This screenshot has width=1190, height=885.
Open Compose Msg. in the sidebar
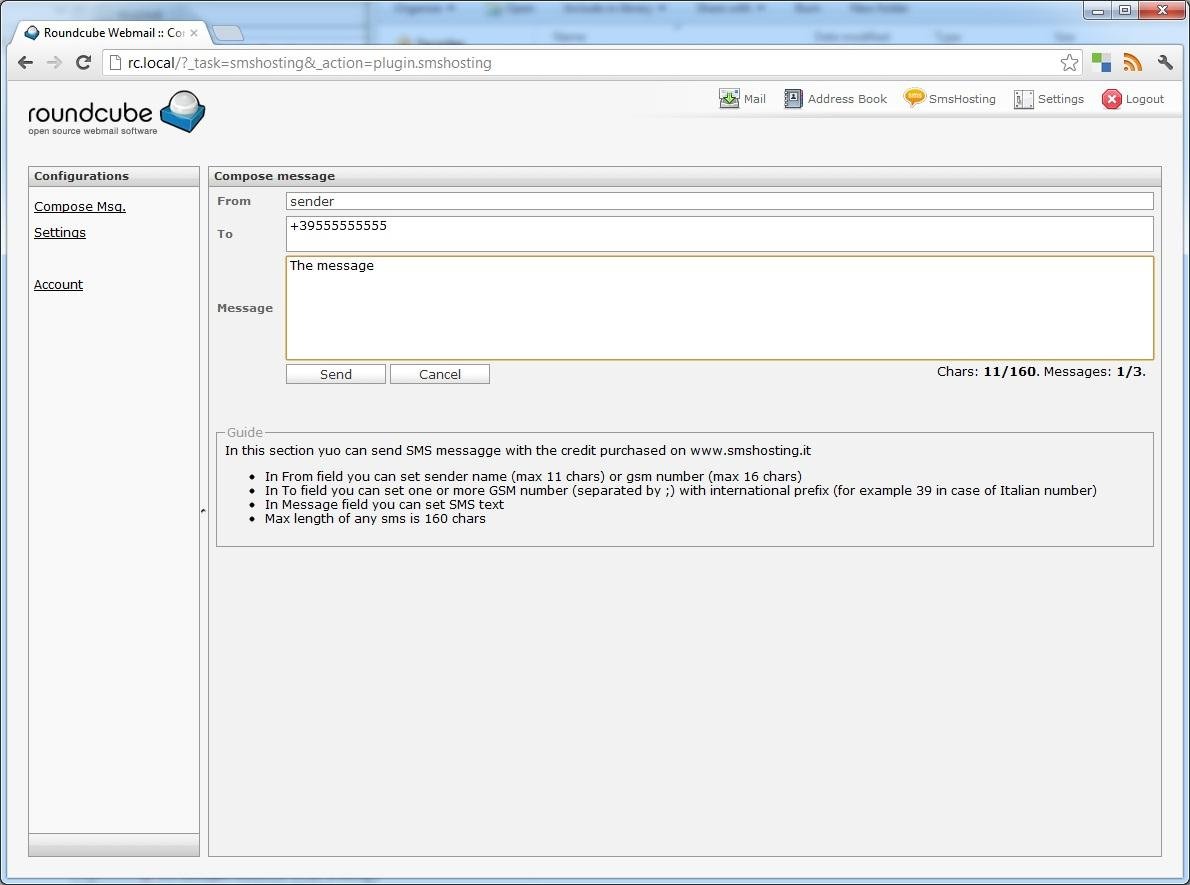[79, 206]
